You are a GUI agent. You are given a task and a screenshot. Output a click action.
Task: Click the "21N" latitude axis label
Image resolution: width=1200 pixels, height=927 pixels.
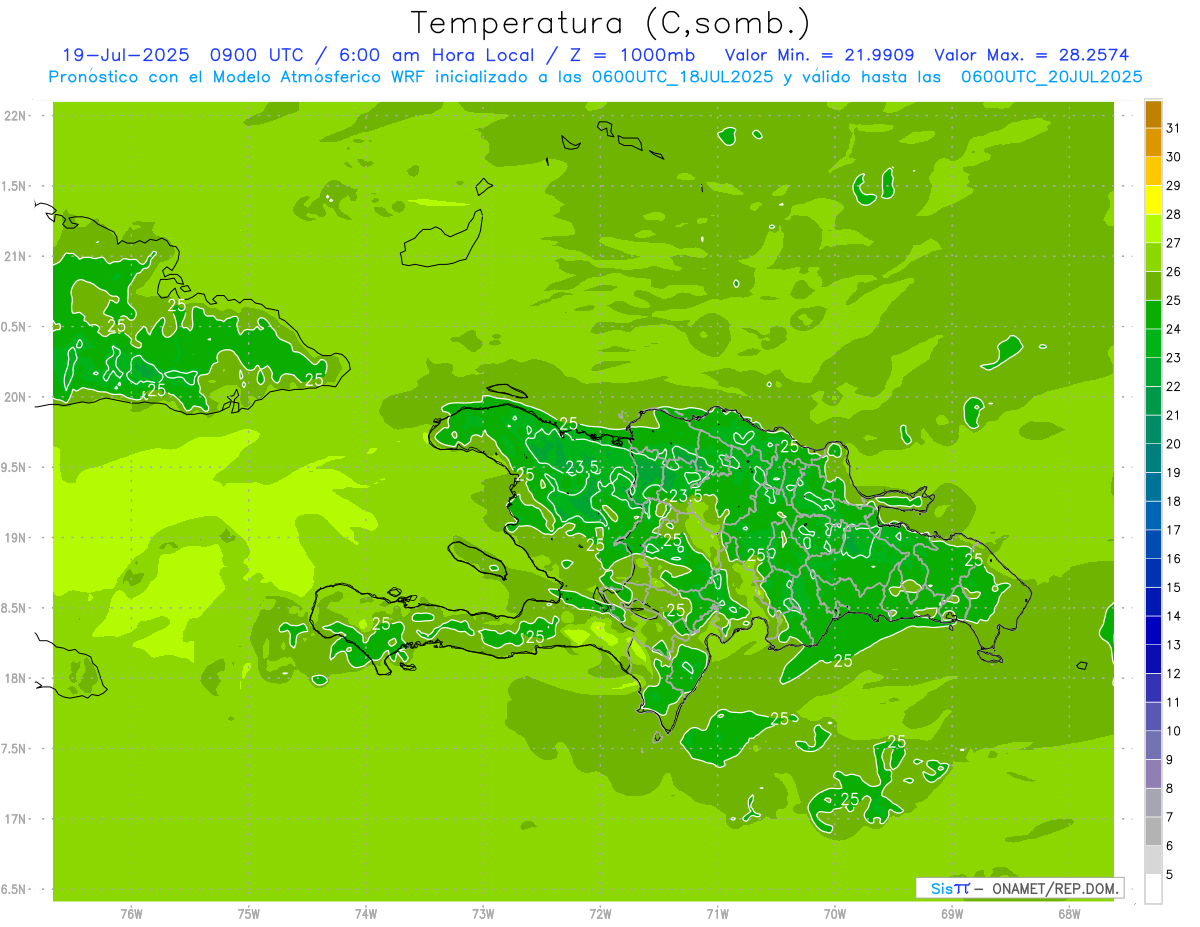click(15, 256)
